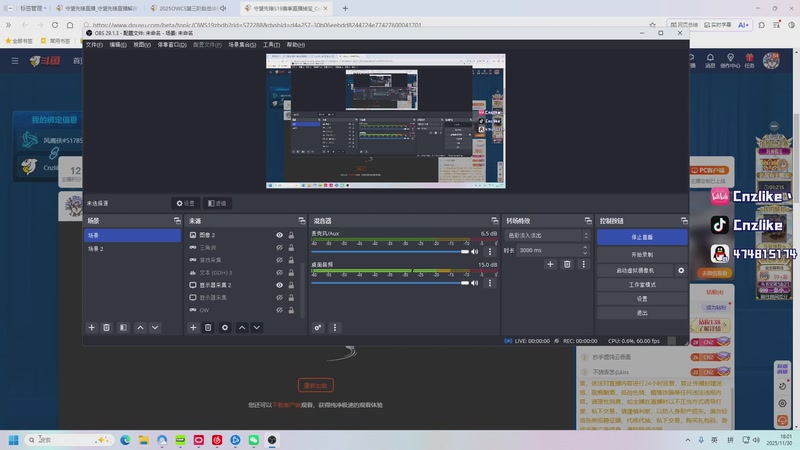Open scene filters icon in Scenes panel
The width and height of the screenshot is (800, 450).
[x=123, y=328]
